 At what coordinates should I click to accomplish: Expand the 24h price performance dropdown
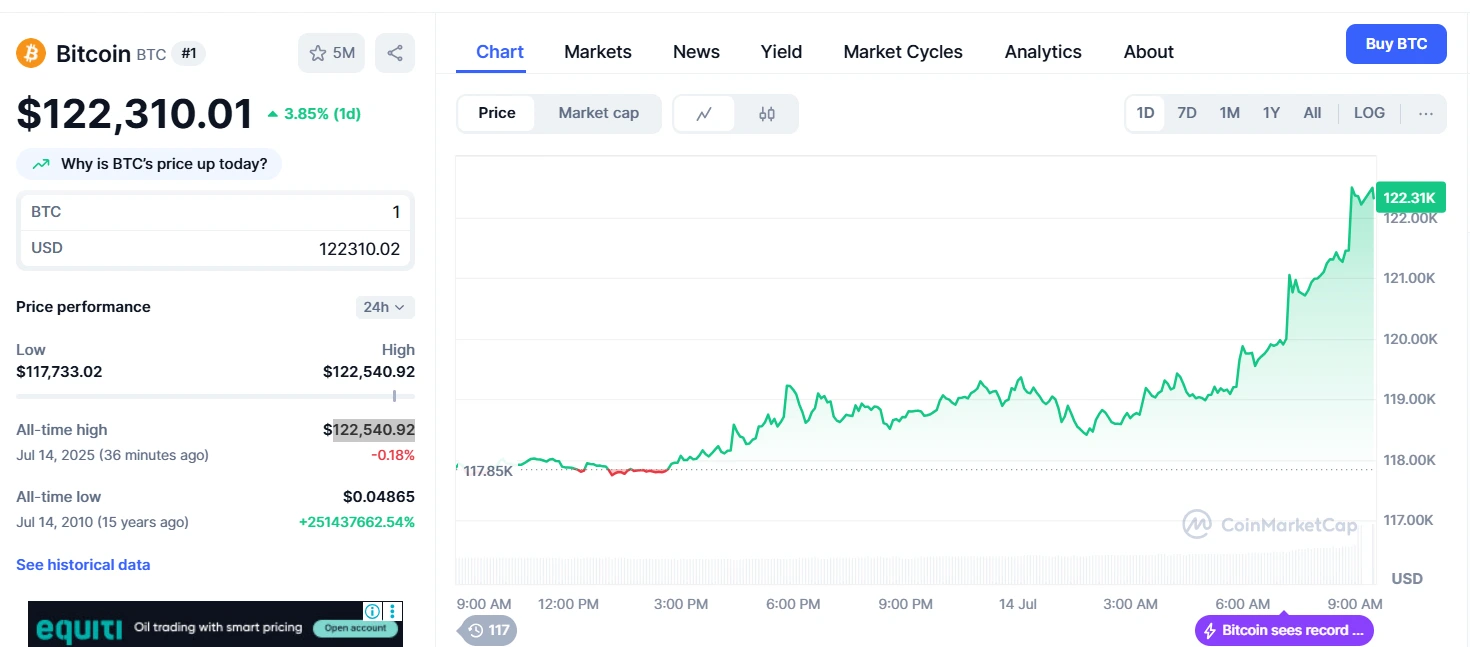[x=385, y=307]
